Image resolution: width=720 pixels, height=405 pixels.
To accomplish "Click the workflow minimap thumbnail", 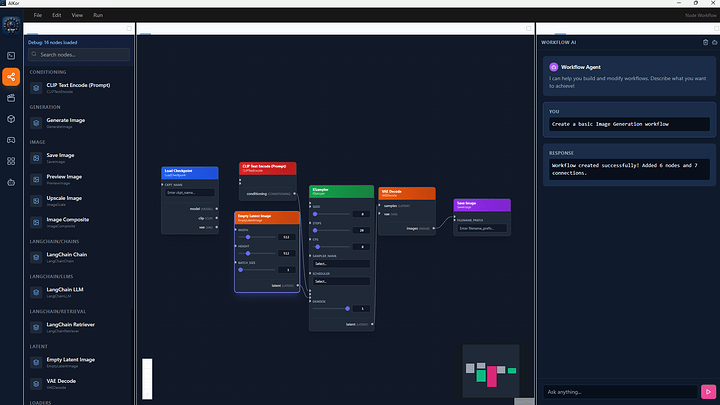I will pos(490,372).
